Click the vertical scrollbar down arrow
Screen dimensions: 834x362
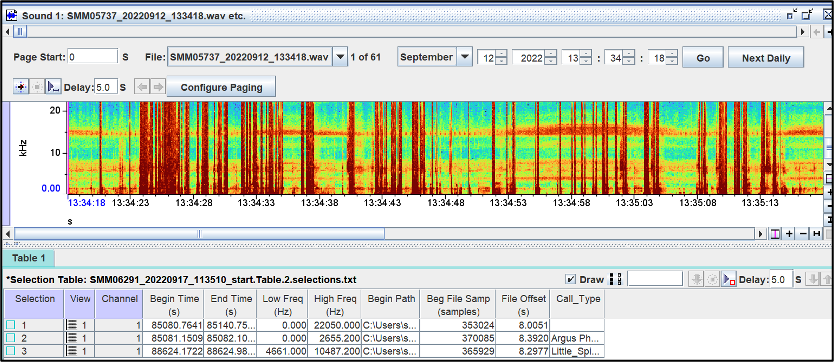(x=829, y=164)
